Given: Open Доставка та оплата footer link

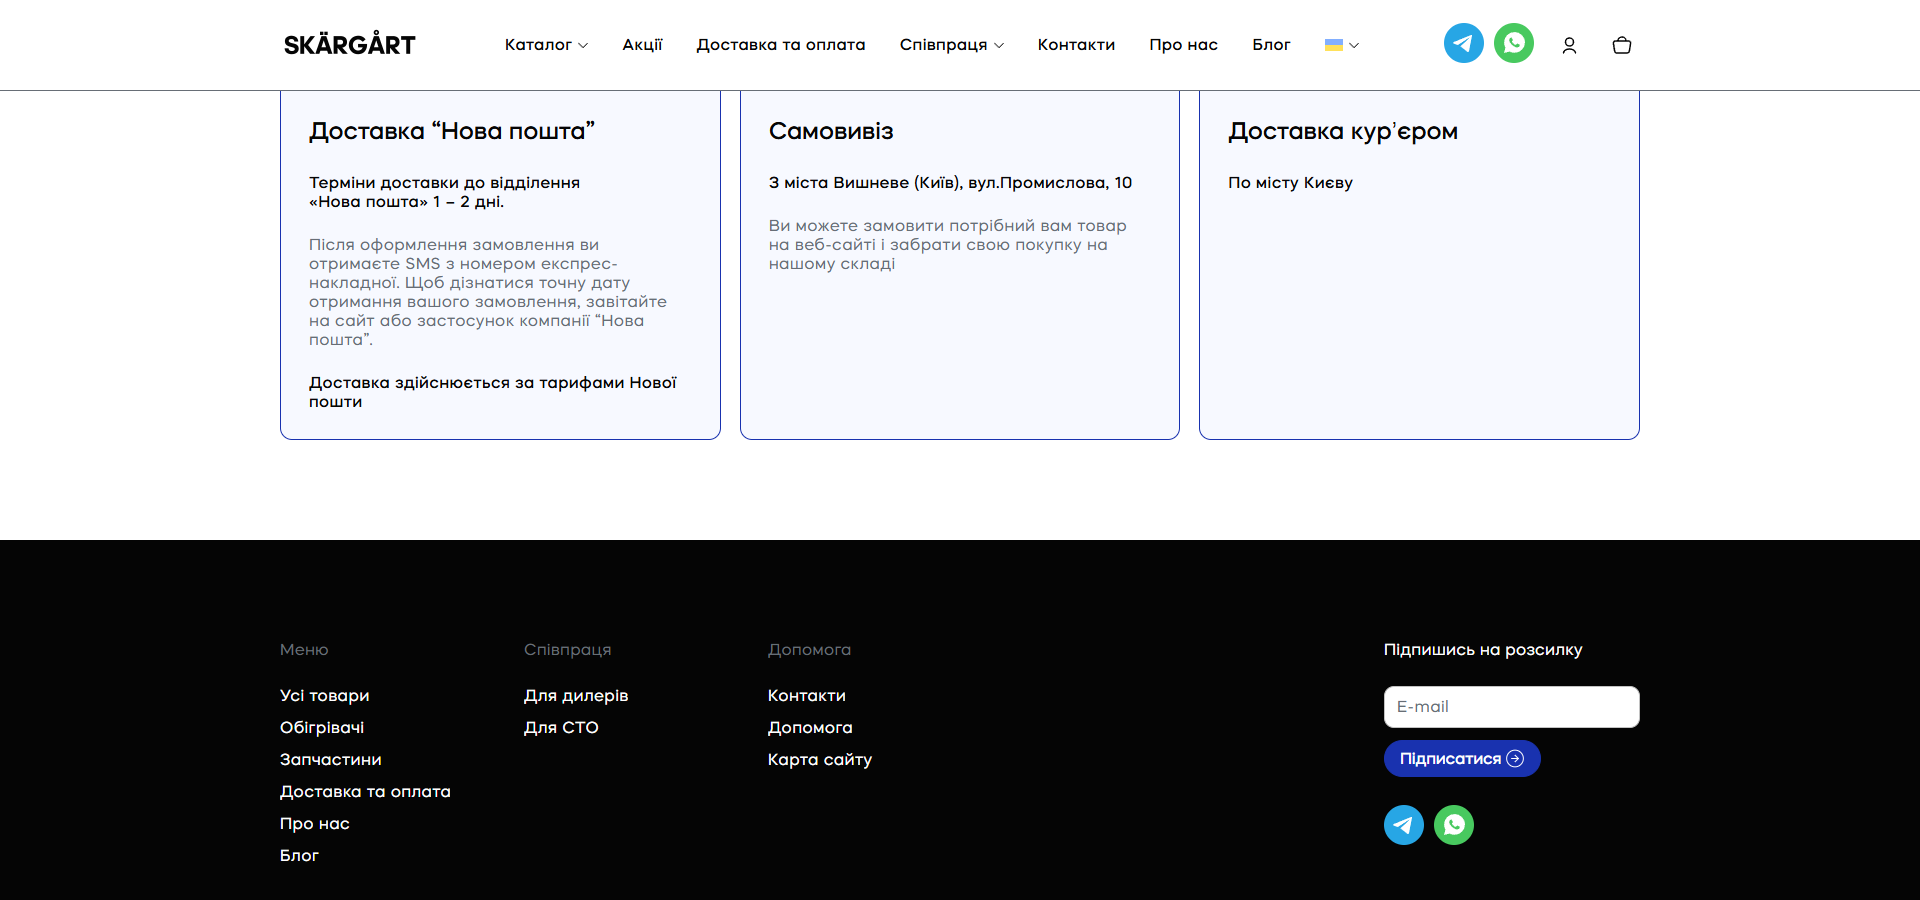Looking at the screenshot, I should coord(365,792).
